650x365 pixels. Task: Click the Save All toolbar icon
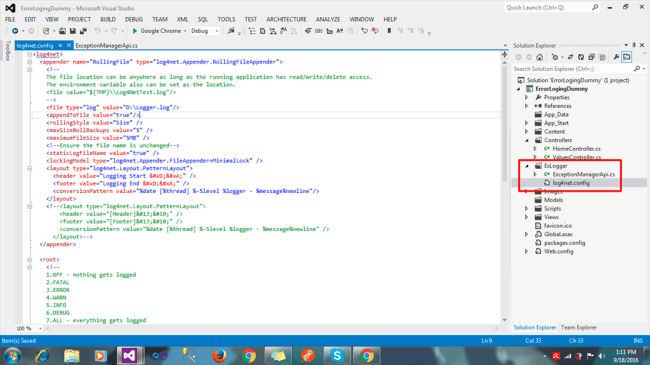point(83,31)
